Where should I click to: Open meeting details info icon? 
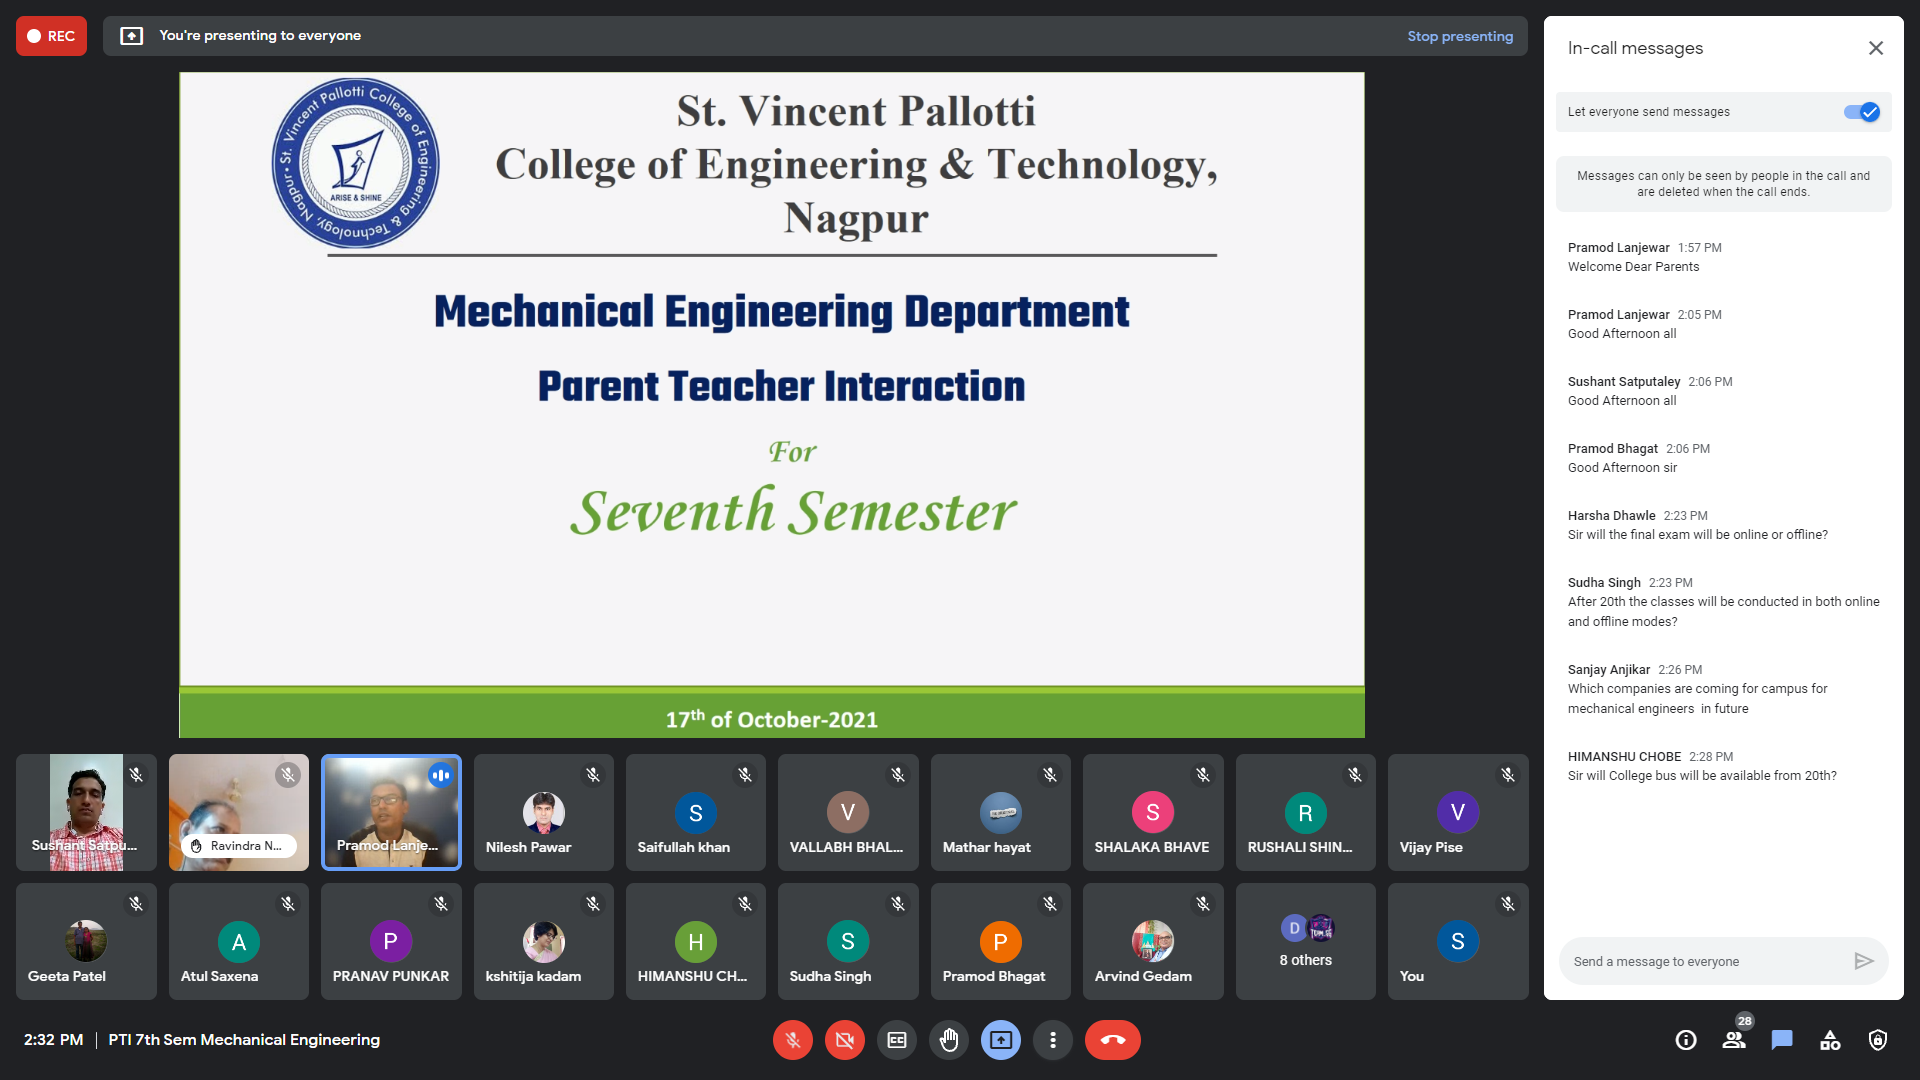click(x=1686, y=1040)
